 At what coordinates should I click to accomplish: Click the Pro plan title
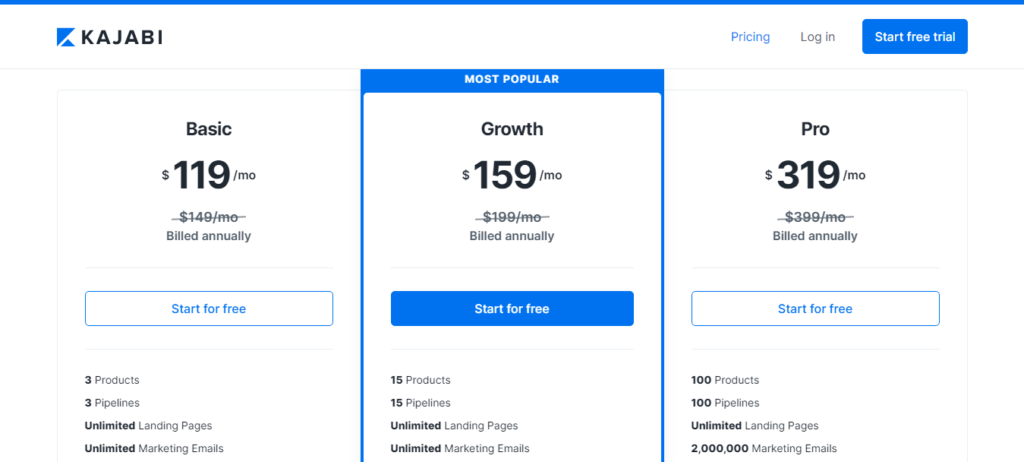pyautogui.click(x=815, y=129)
